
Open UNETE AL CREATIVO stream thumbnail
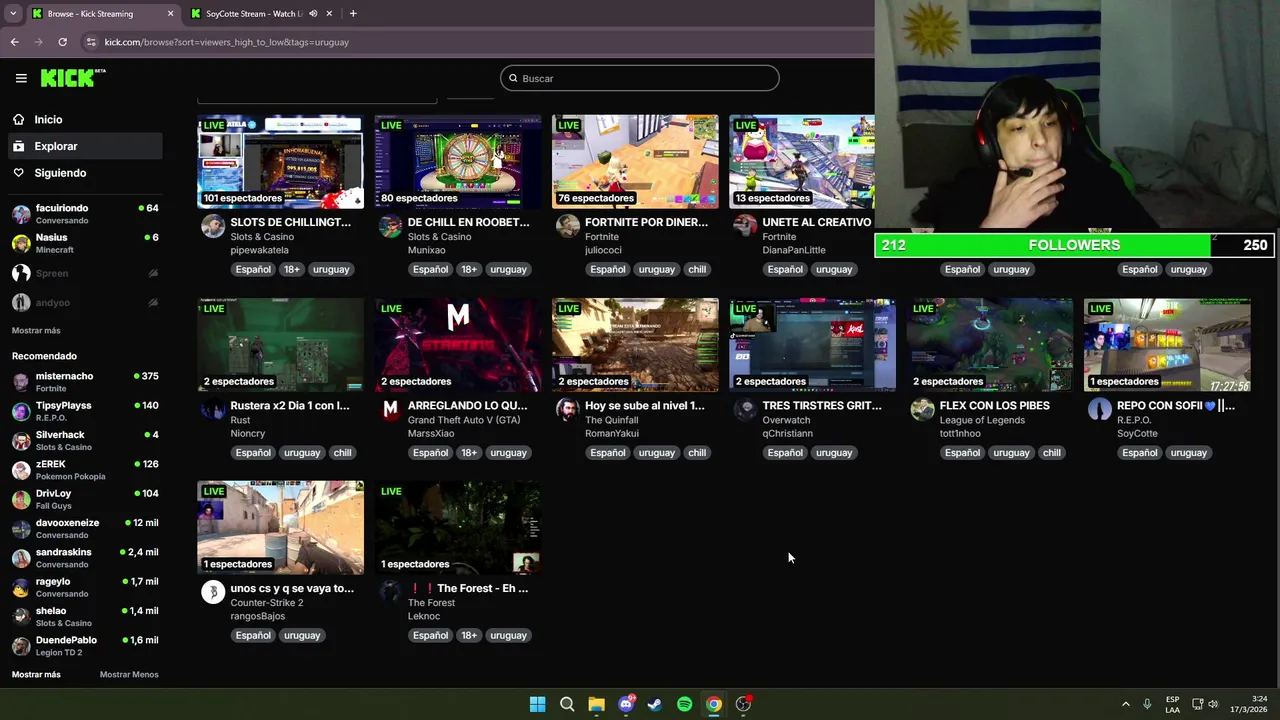click(x=802, y=161)
